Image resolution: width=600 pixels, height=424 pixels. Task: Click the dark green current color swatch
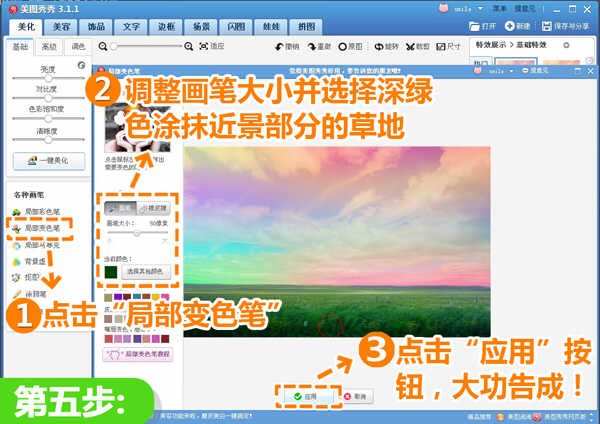point(111,272)
